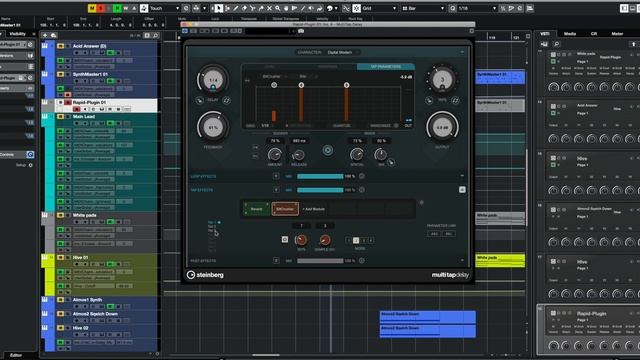The width and height of the screenshot is (640, 360).
Task: Mute the Atmos2 Squelch Down track
Action: coord(60,314)
